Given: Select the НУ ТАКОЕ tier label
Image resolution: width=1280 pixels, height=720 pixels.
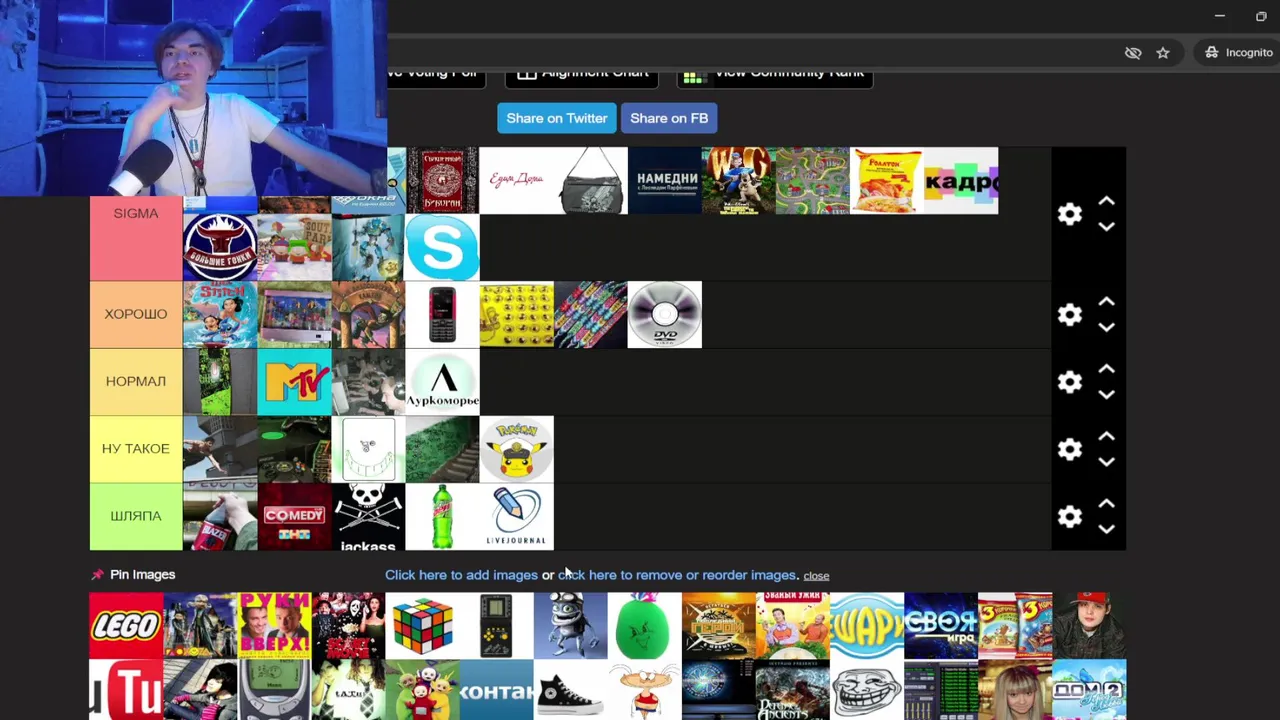Looking at the screenshot, I should pyautogui.click(x=136, y=448).
